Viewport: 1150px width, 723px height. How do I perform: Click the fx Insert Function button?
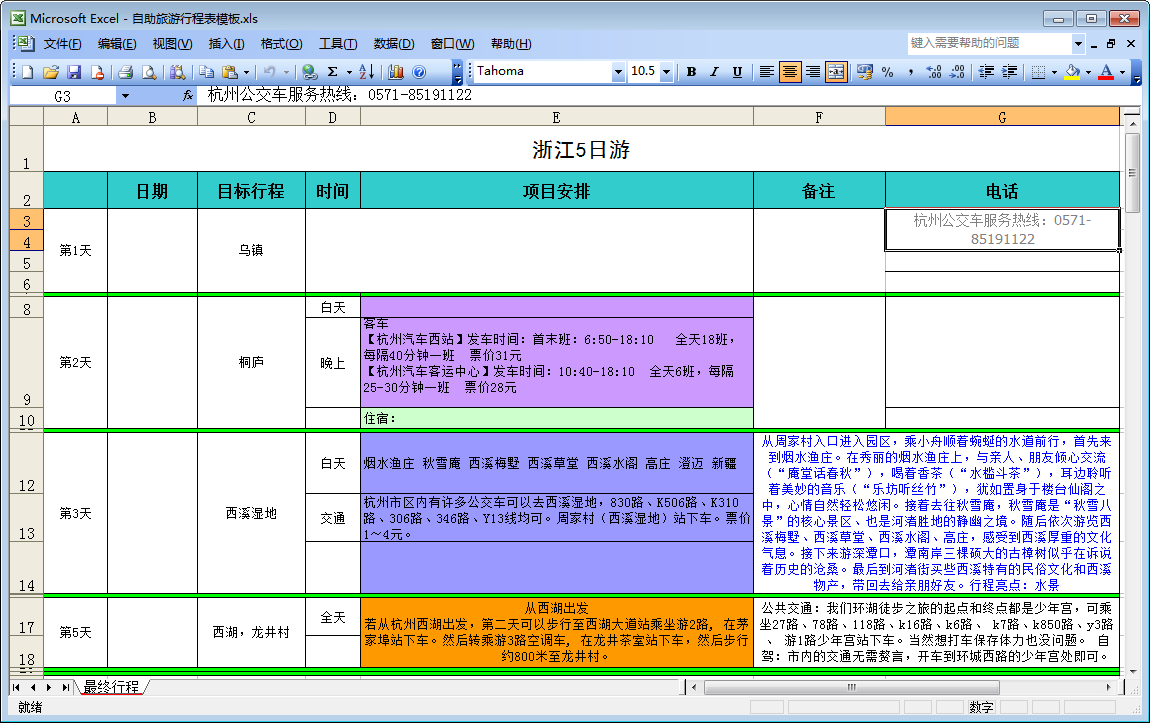188,95
